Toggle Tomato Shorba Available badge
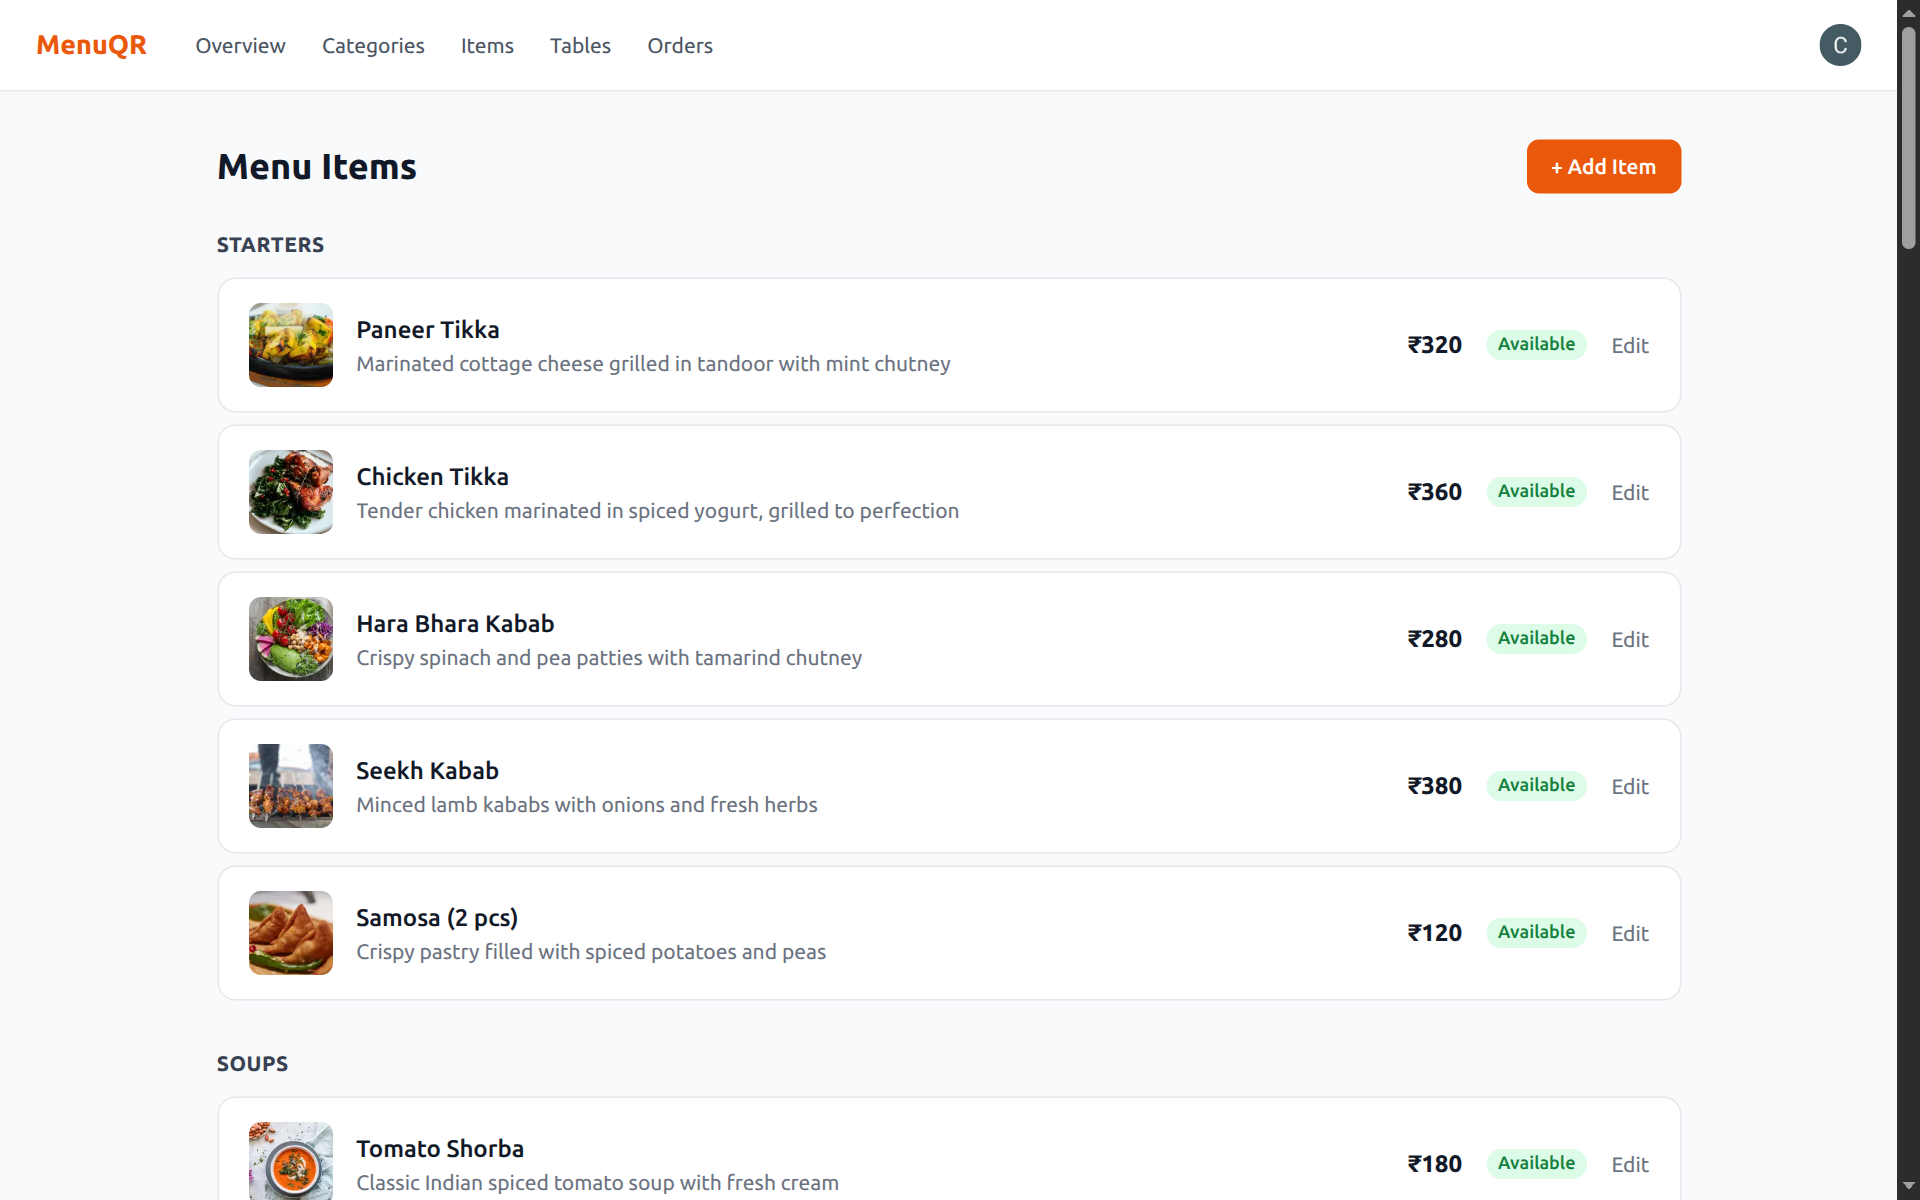 tap(1536, 1163)
